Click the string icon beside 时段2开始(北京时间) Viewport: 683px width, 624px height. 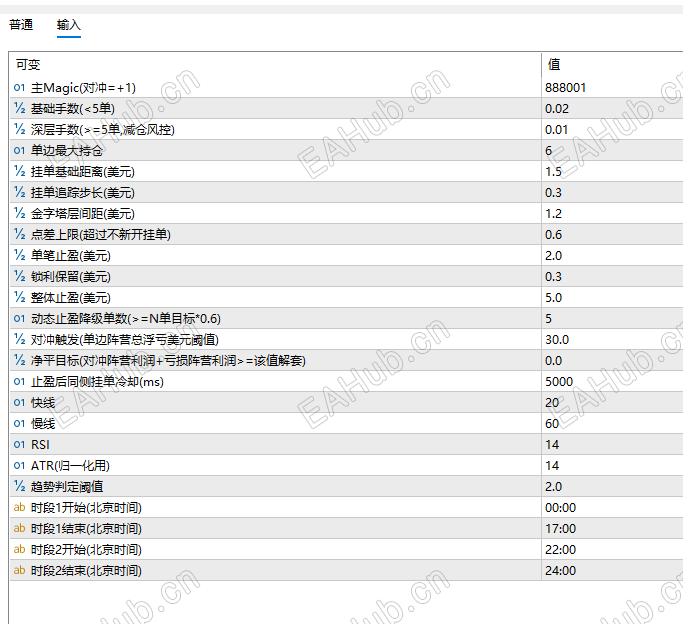coord(20,549)
